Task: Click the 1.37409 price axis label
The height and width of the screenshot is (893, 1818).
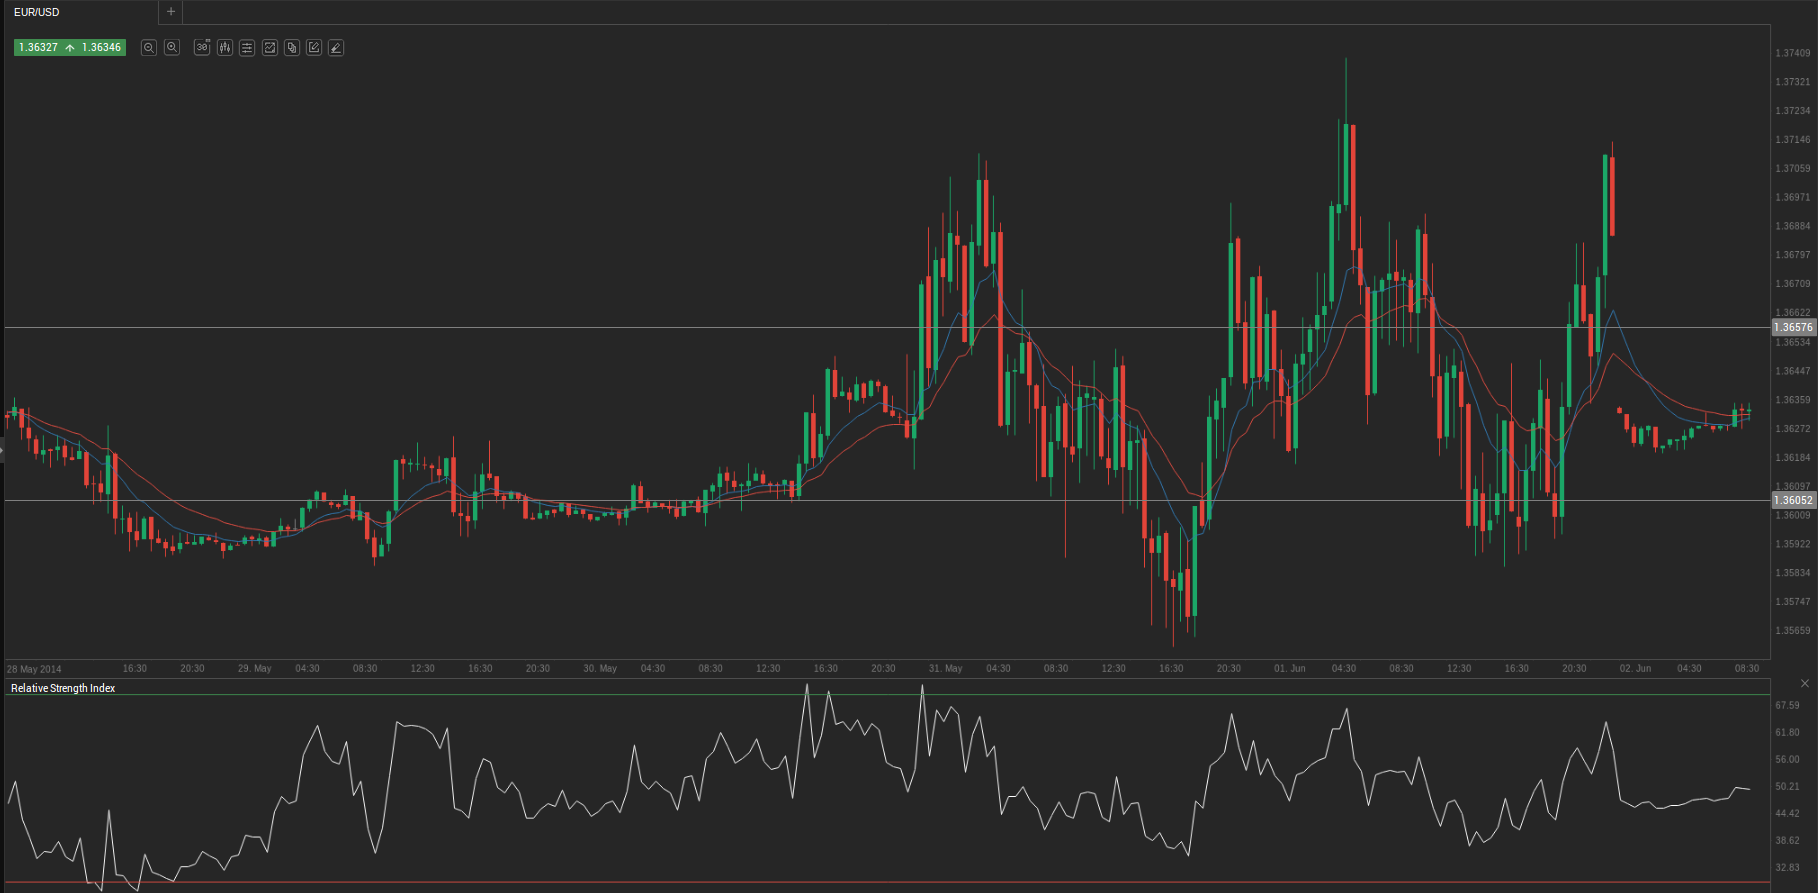Action: pos(1793,53)
